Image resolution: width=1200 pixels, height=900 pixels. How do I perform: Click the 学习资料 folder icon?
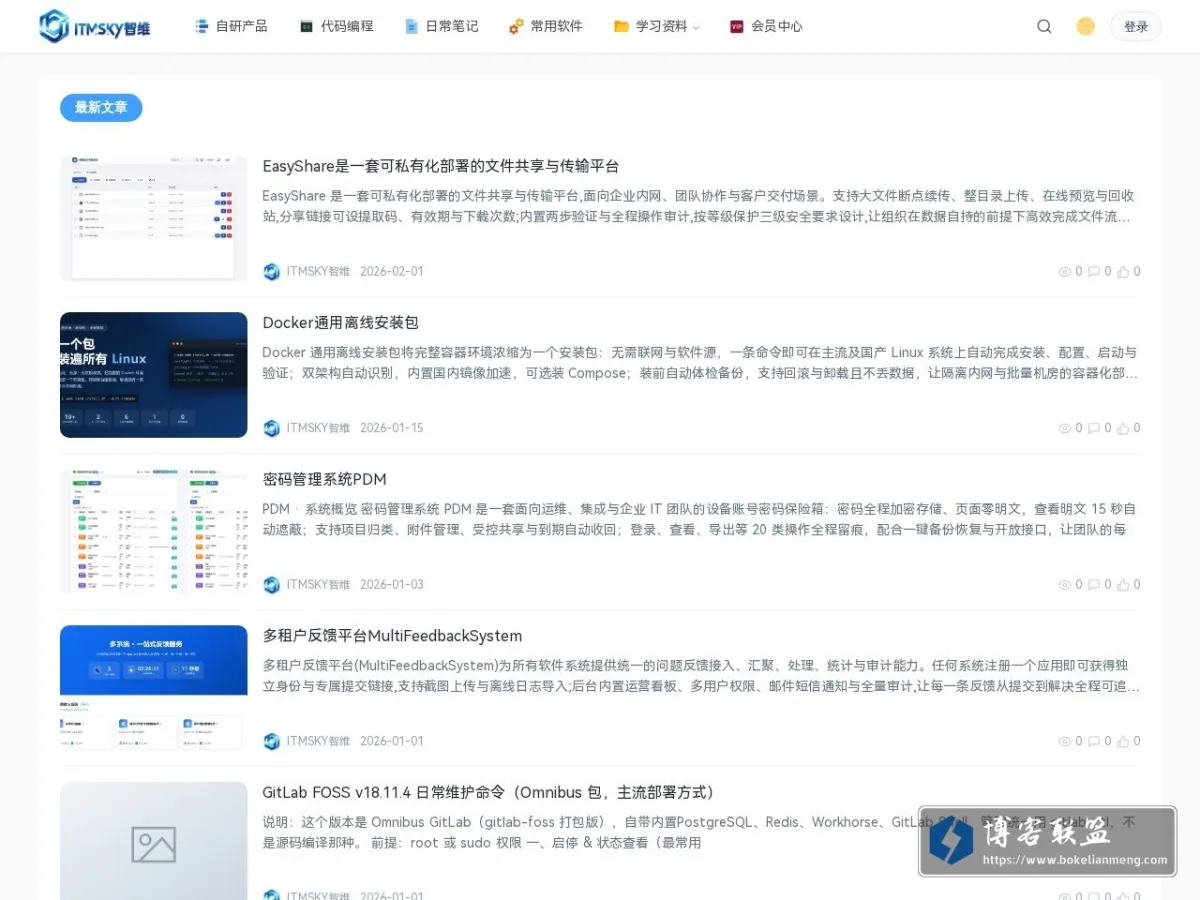point(621,27)
